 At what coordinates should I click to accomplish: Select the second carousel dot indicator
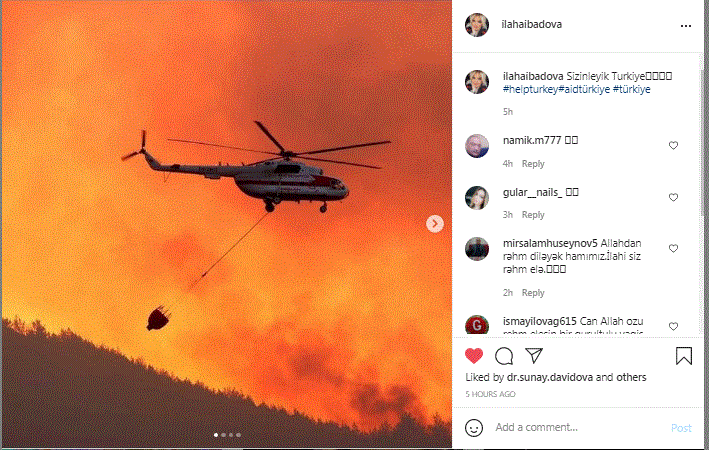click(223, 435)
